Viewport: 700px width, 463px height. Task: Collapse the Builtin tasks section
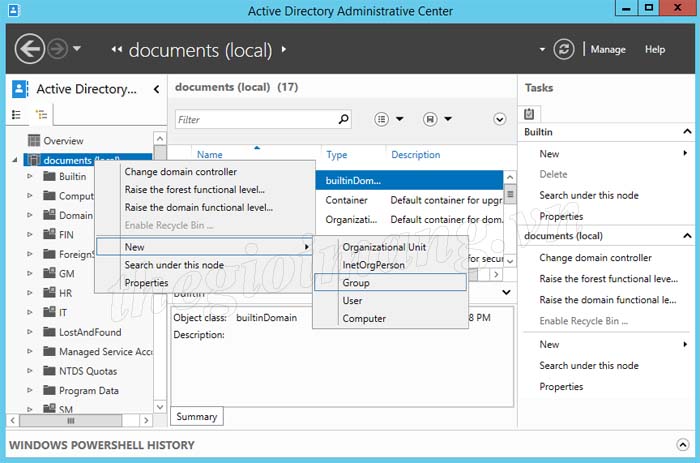(x=687, y=132)
